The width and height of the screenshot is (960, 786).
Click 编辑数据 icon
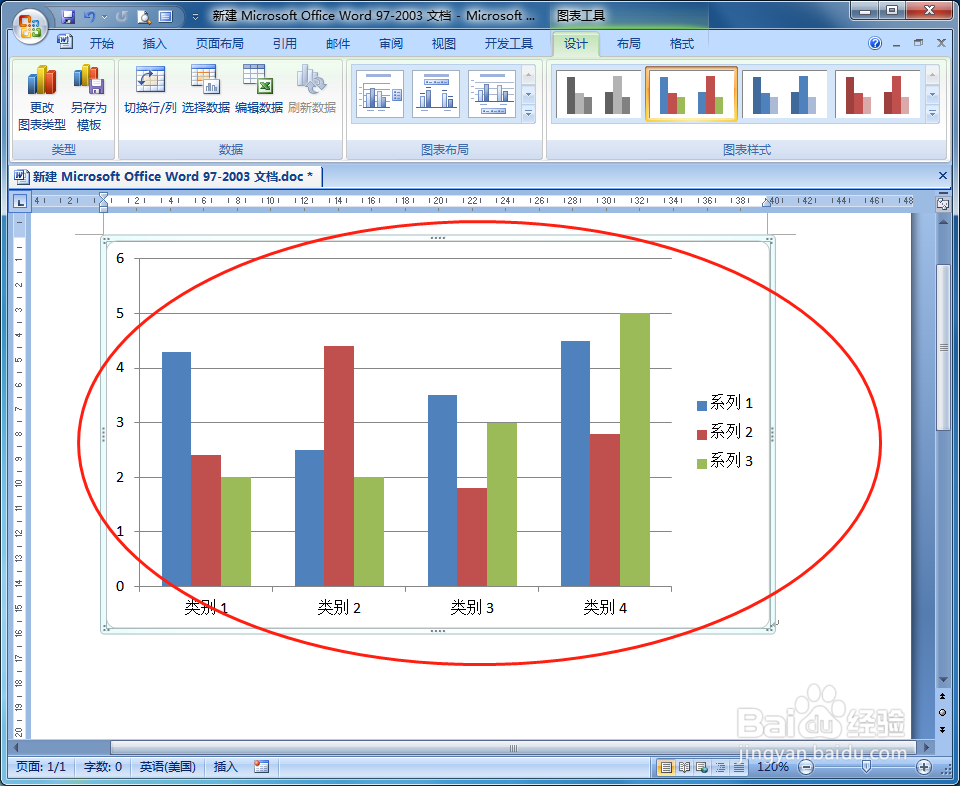258,90
